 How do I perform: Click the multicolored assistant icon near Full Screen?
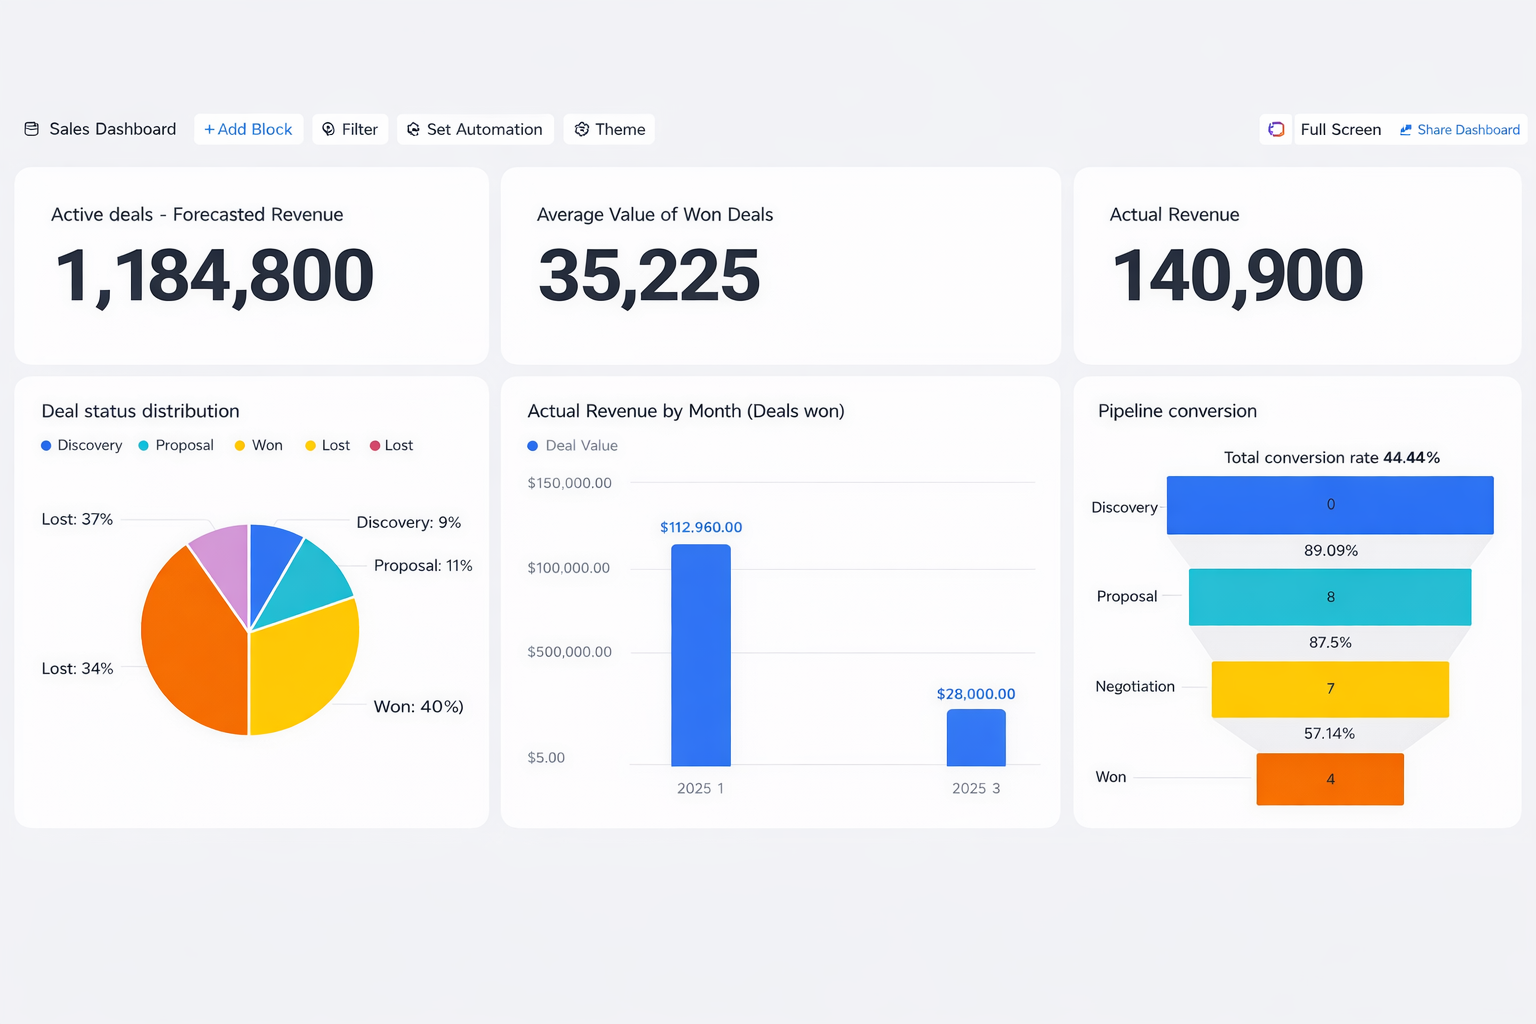(x=1276, y=129)
